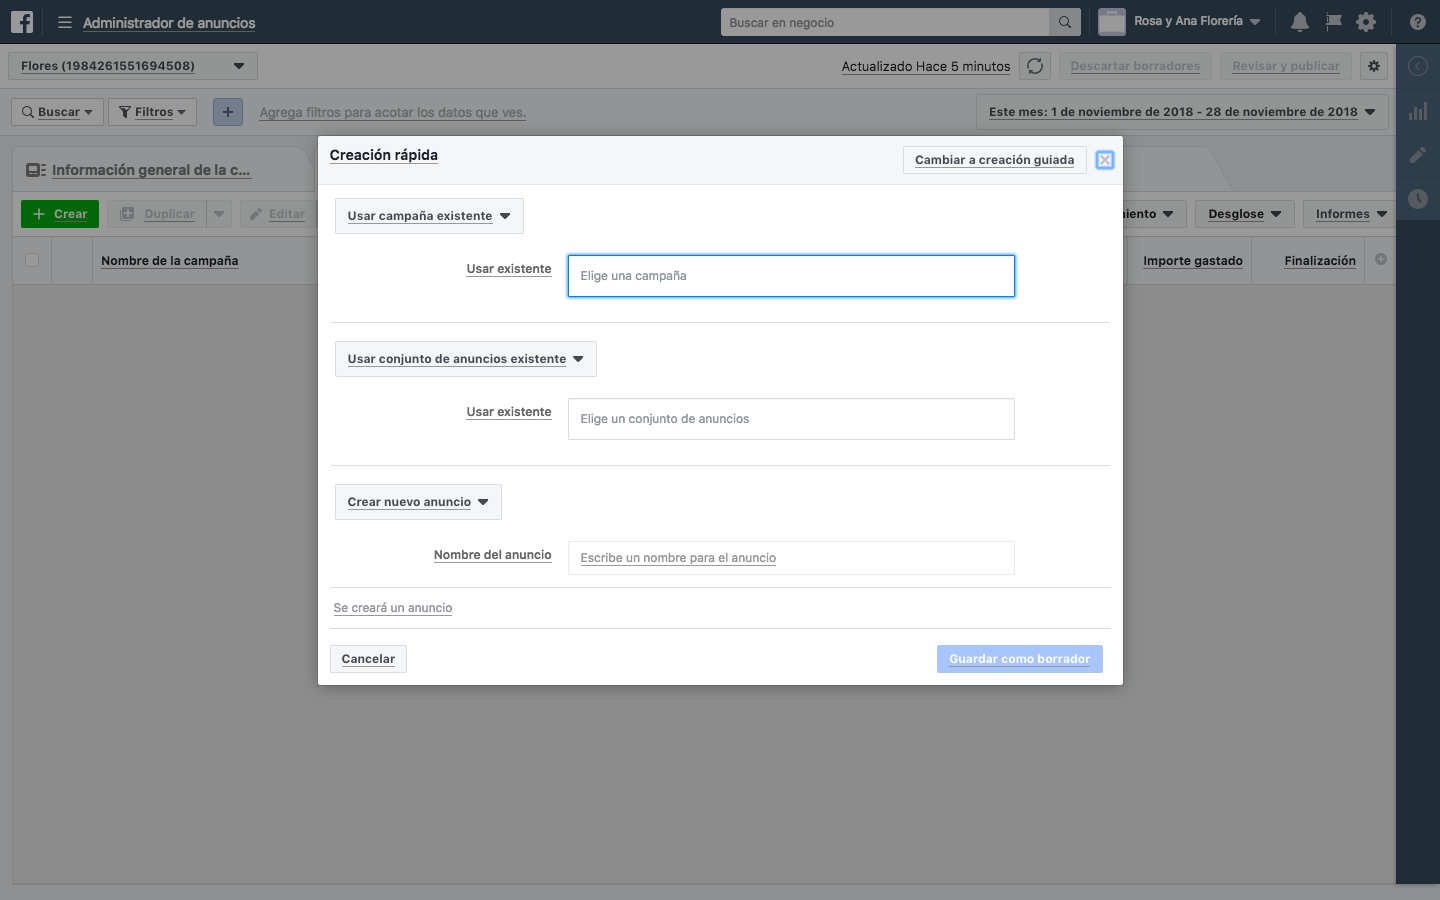Click the Administrador de anuncios title

click(169, 23)
